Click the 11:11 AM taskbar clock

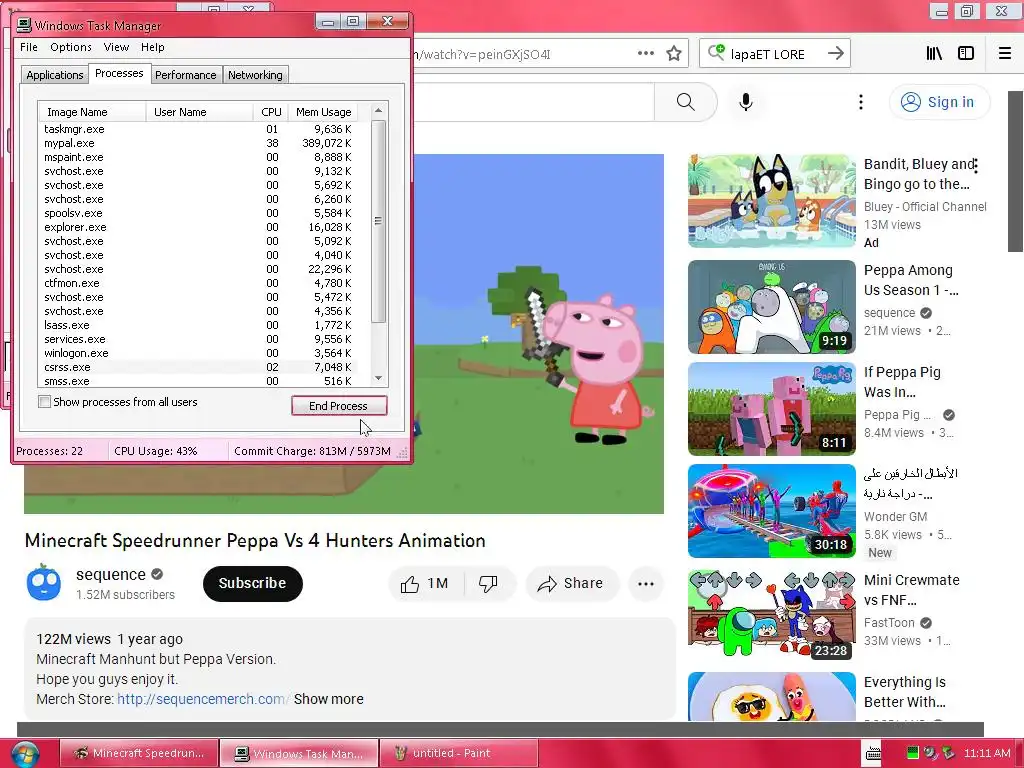pyautogui.click(x=987, y=753)
